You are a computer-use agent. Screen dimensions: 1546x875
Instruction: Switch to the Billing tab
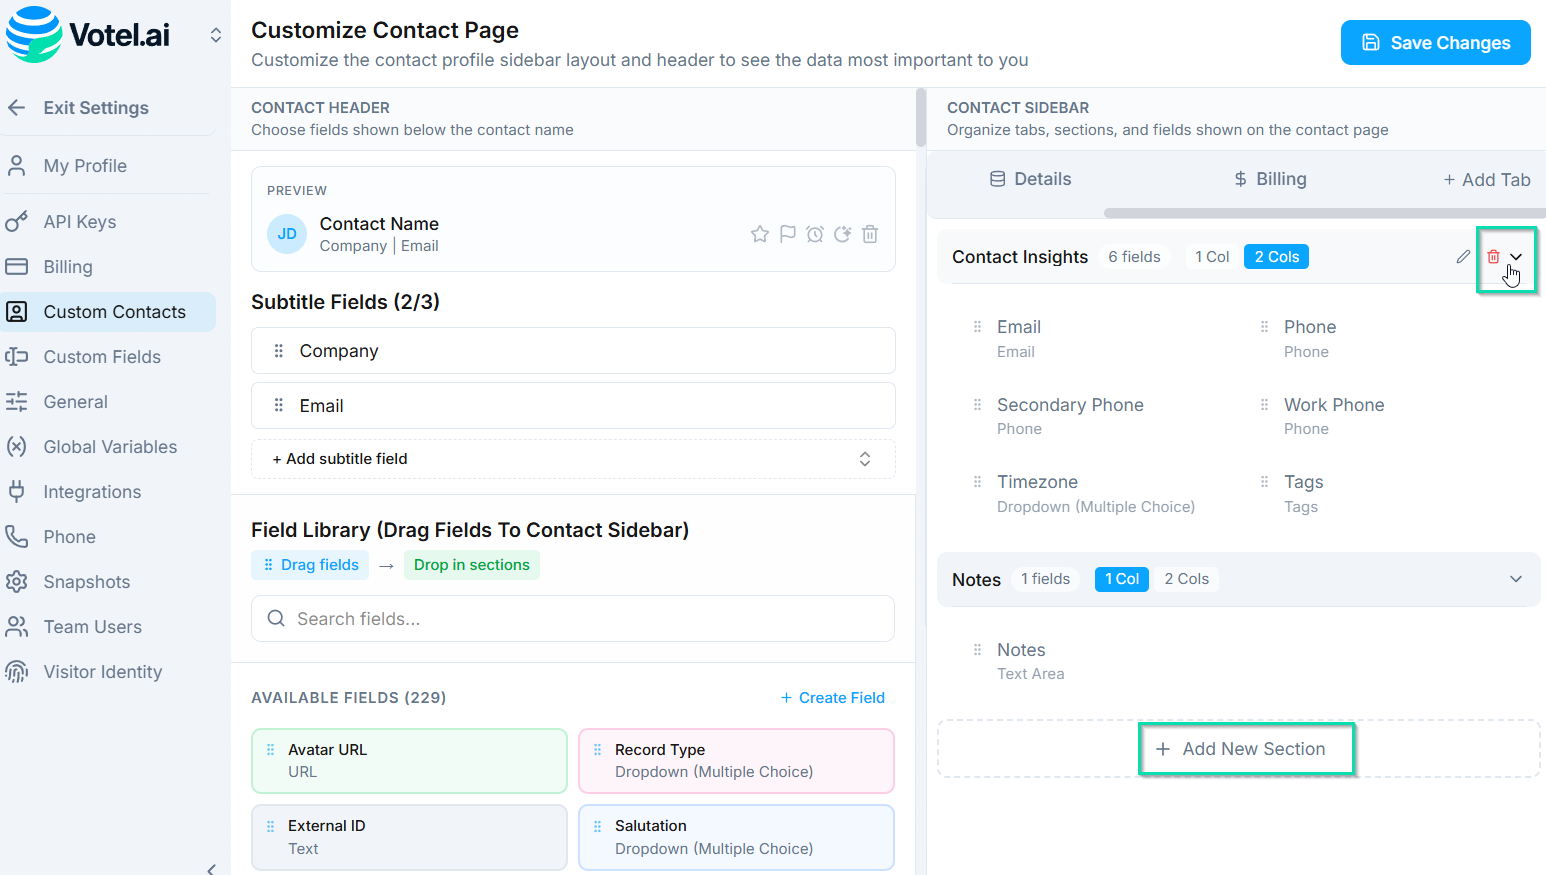[x=1270, y=179]
